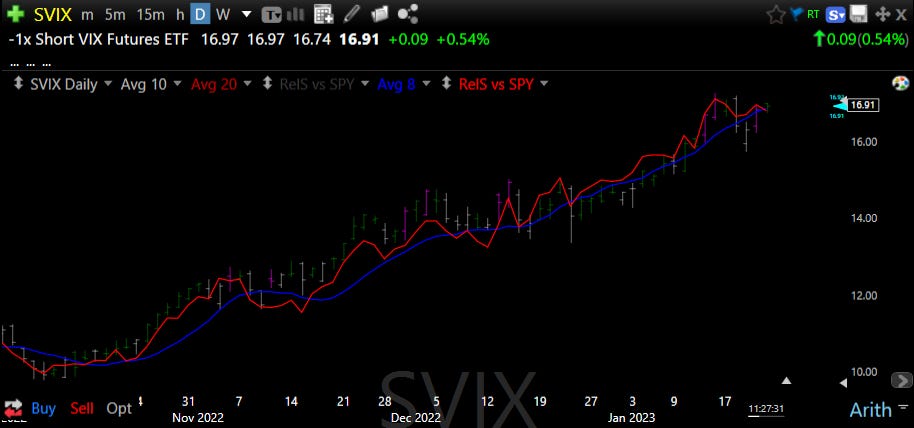The height and width of the screenshot is (428, 914).
Task: Click the -1x Short VIX Futures ETF name
Action: 99,40
